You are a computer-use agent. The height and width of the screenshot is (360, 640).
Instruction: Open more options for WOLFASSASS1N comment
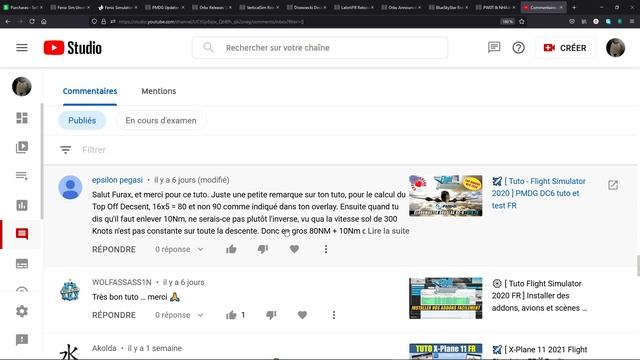[x=334, y=315]
